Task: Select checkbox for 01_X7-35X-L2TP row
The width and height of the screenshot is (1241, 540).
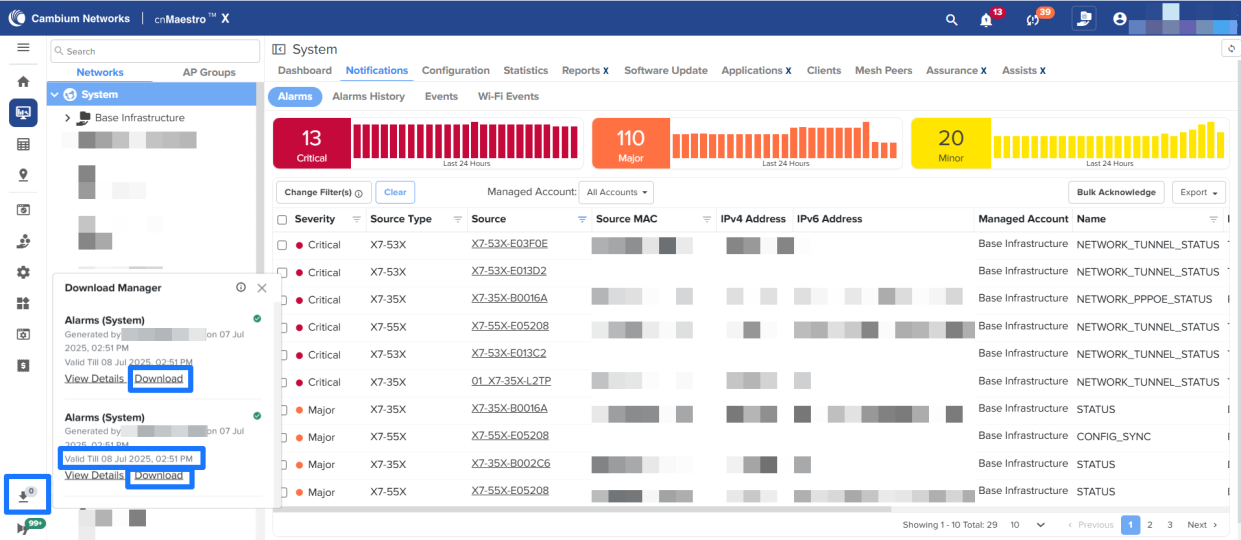Action: coord(282,382)
